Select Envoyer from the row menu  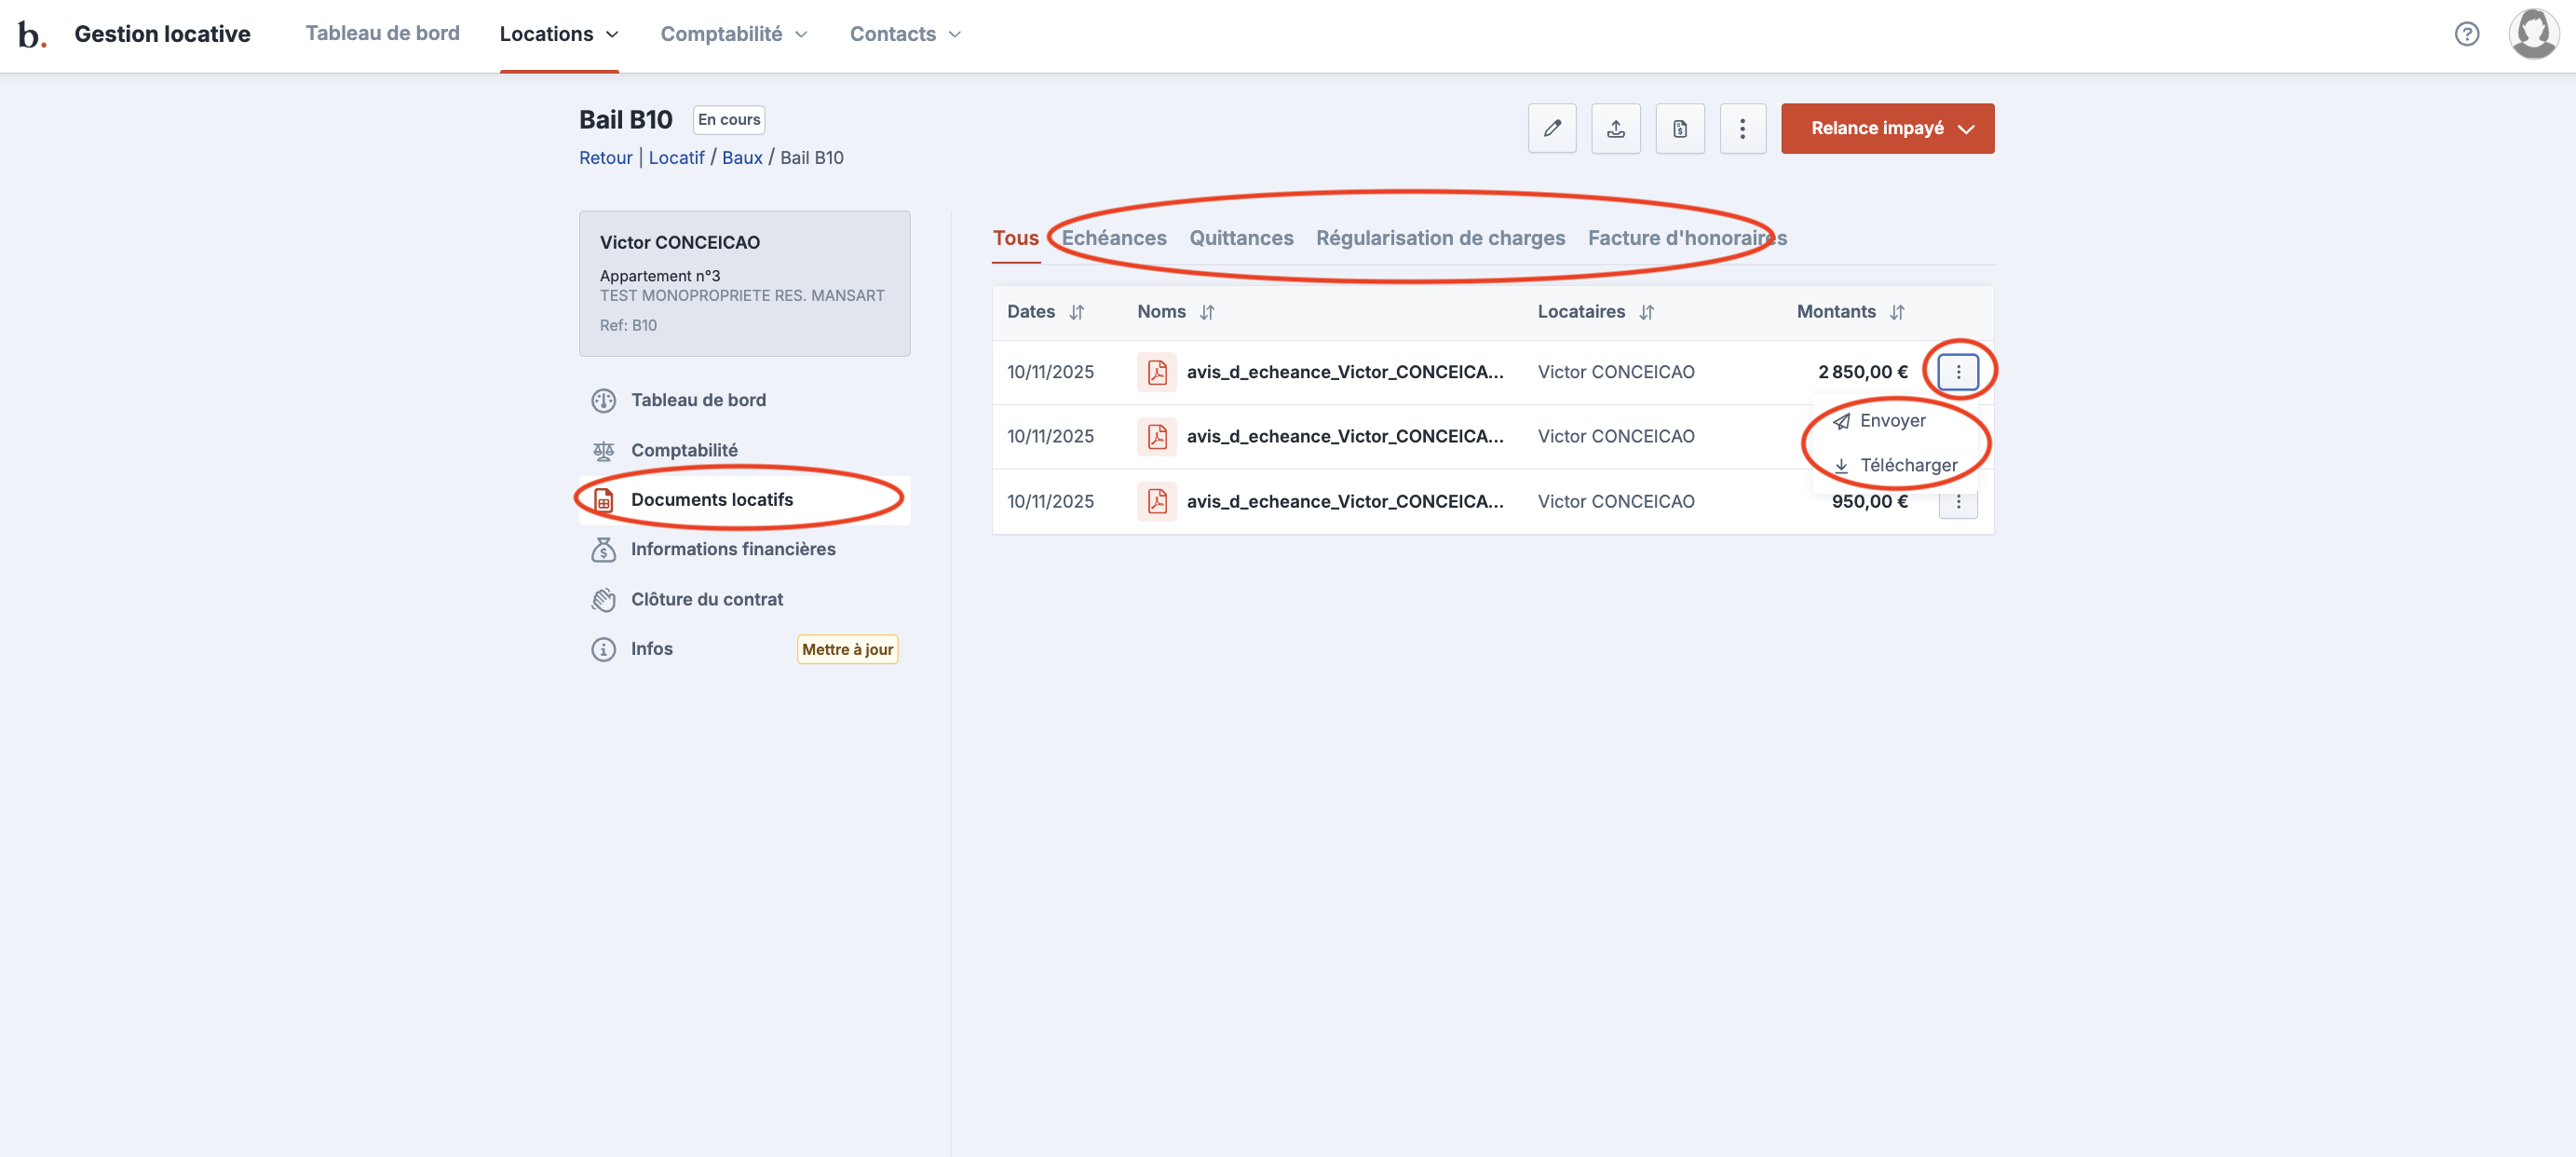tap(1891, 421)
